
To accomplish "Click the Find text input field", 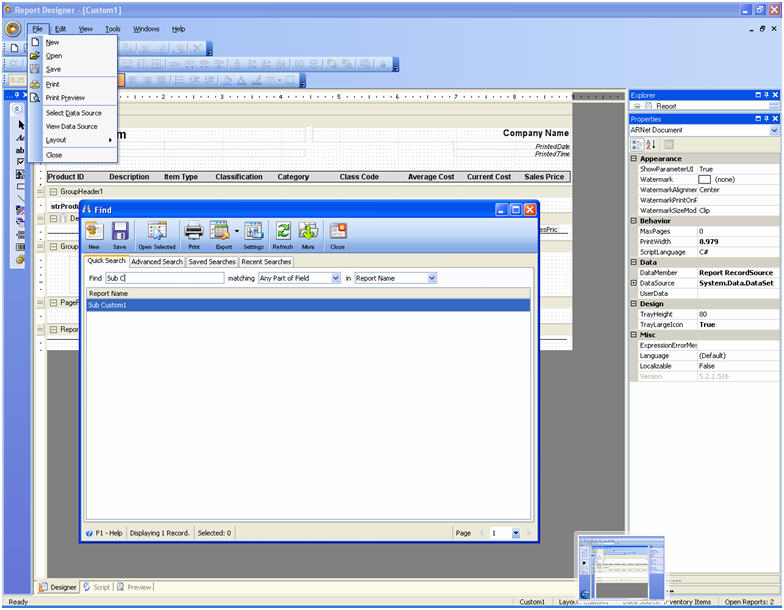I will point(164,278).
